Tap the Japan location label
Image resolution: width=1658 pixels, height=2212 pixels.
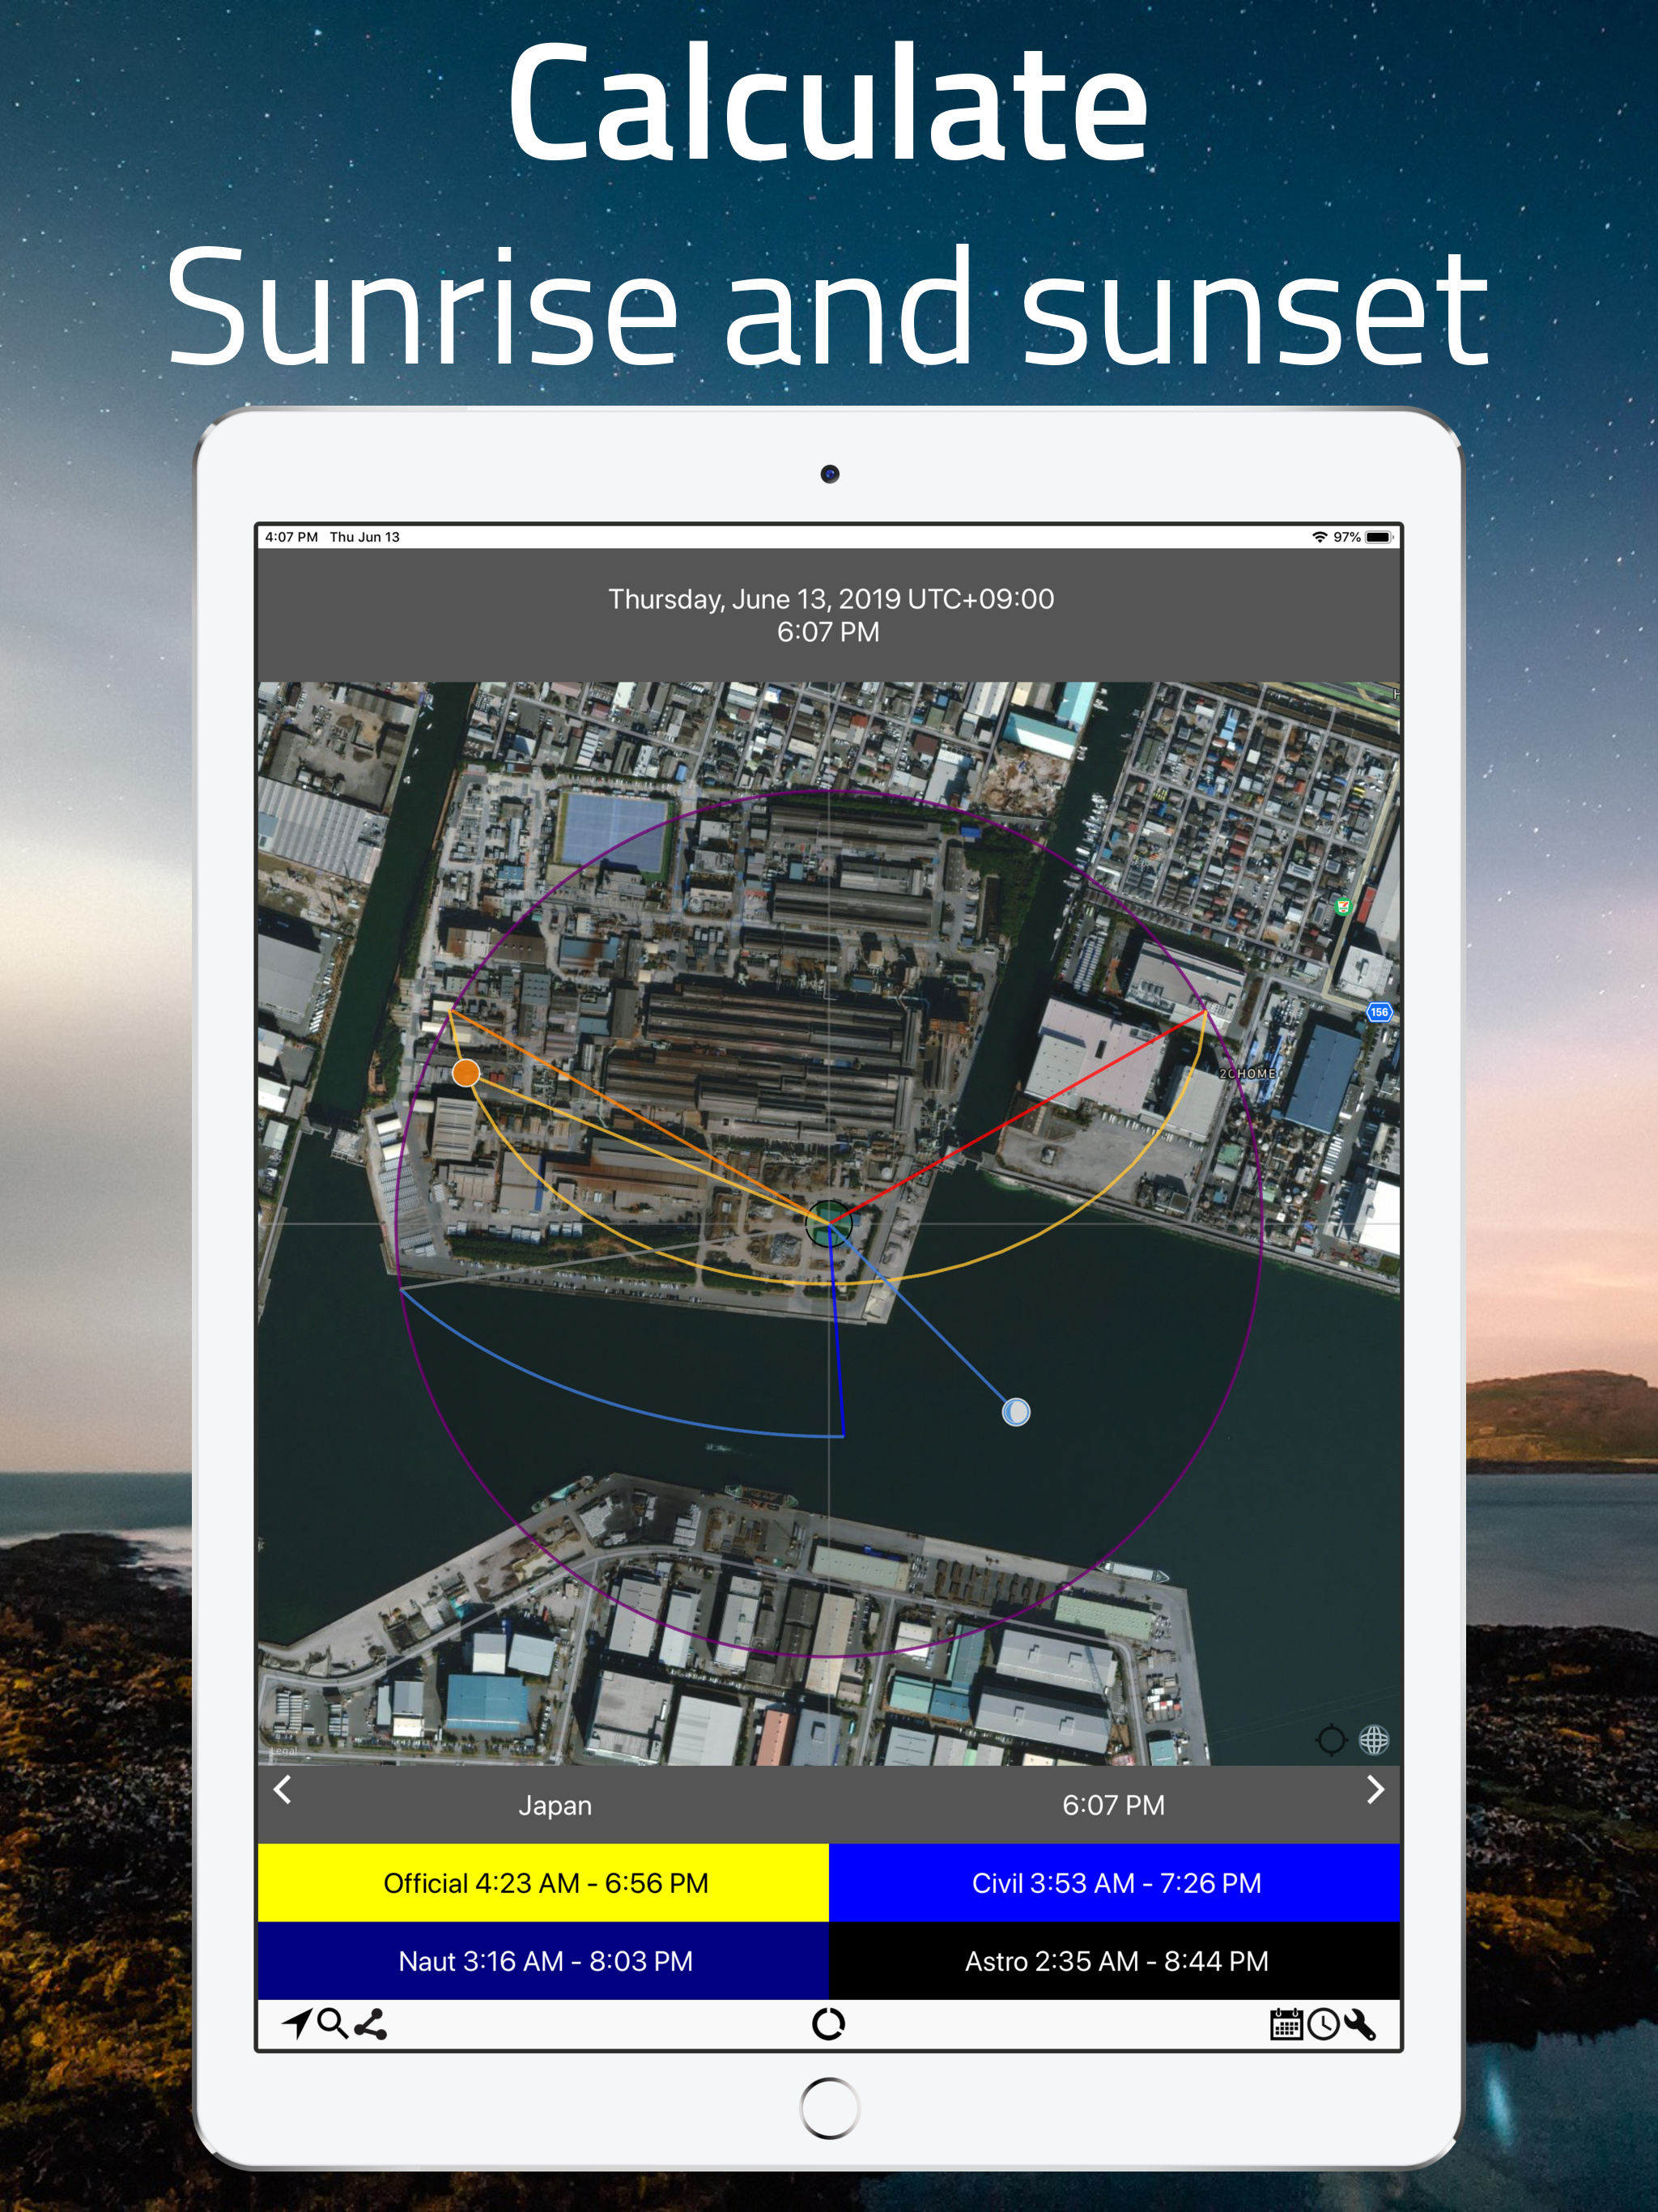click(555, 1805)
